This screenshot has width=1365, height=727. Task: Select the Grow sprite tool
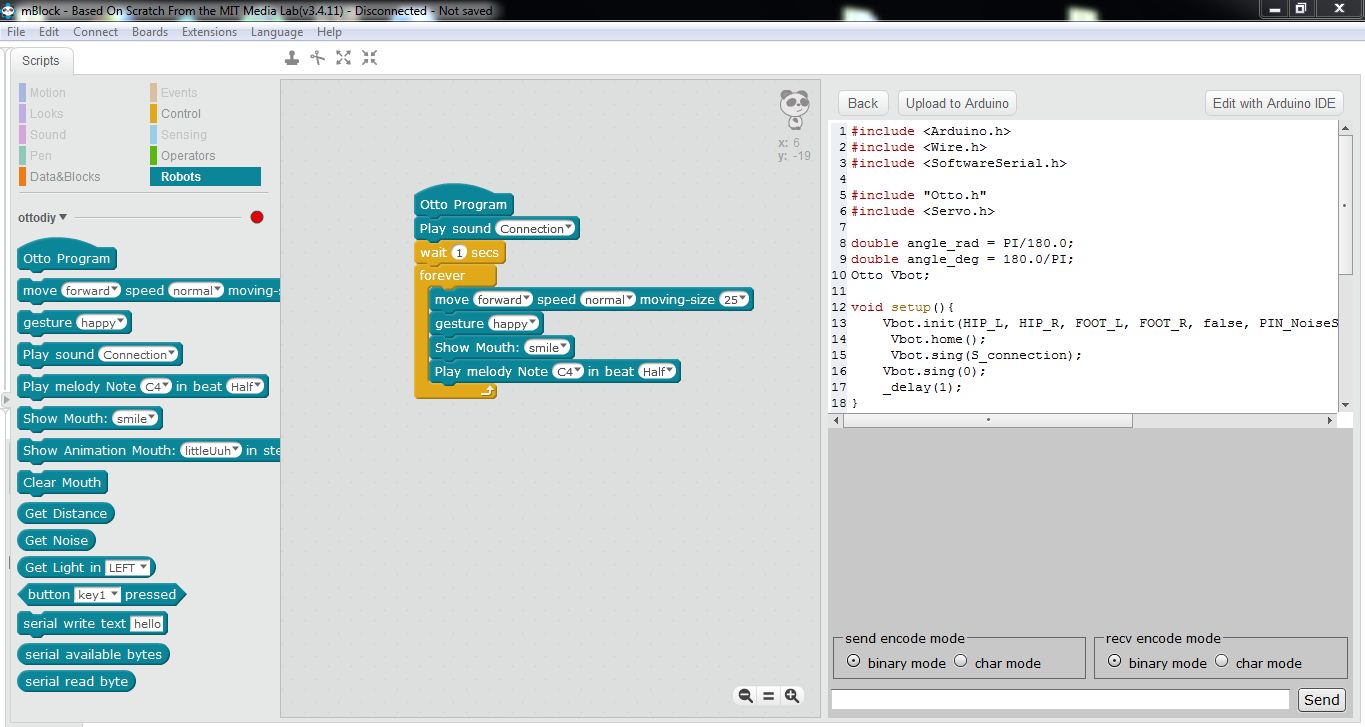click(x=344, y=58)
